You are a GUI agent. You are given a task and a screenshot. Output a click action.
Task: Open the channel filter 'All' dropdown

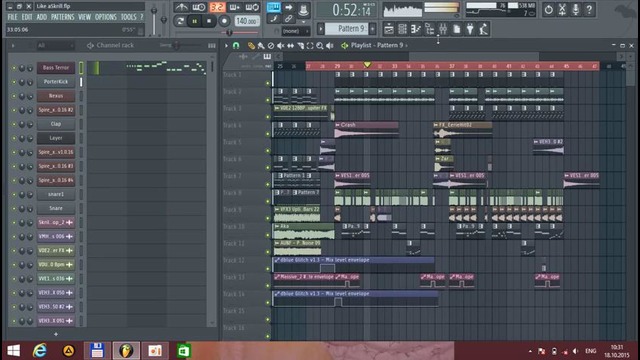click(x=55, y=45)
